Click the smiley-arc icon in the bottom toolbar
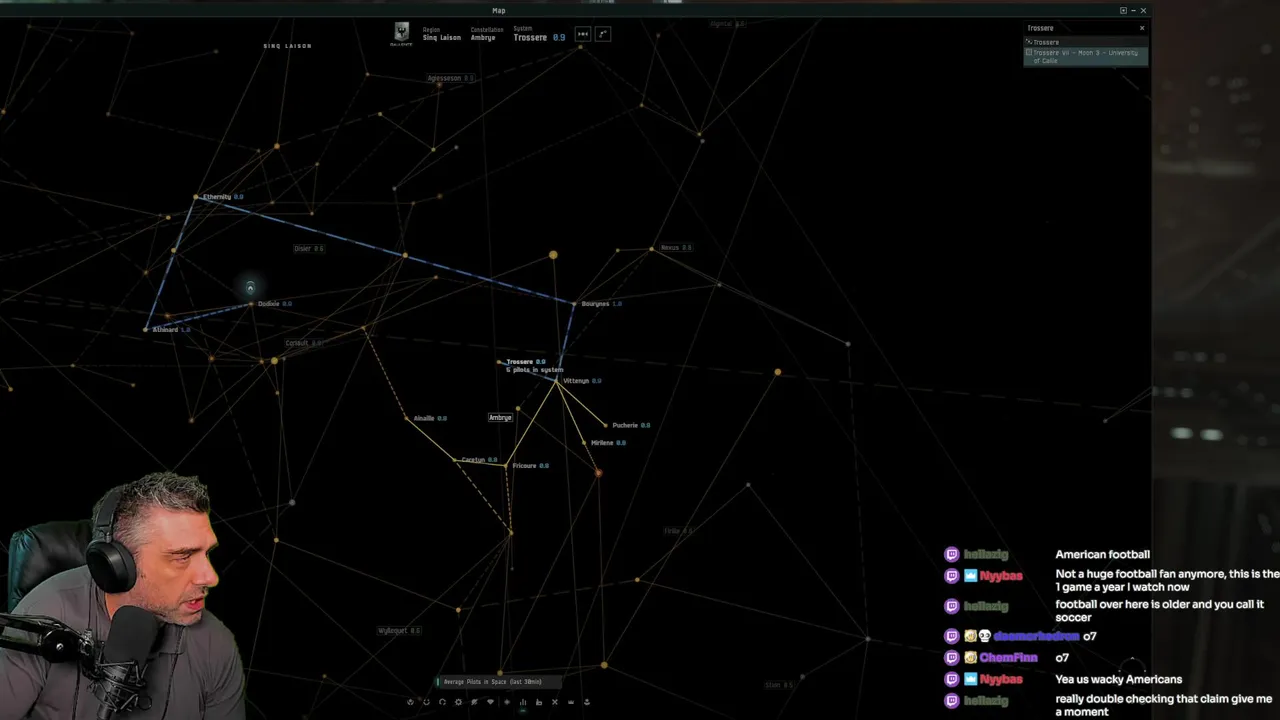Screen dimensions: 1280x720 point(426,702)
